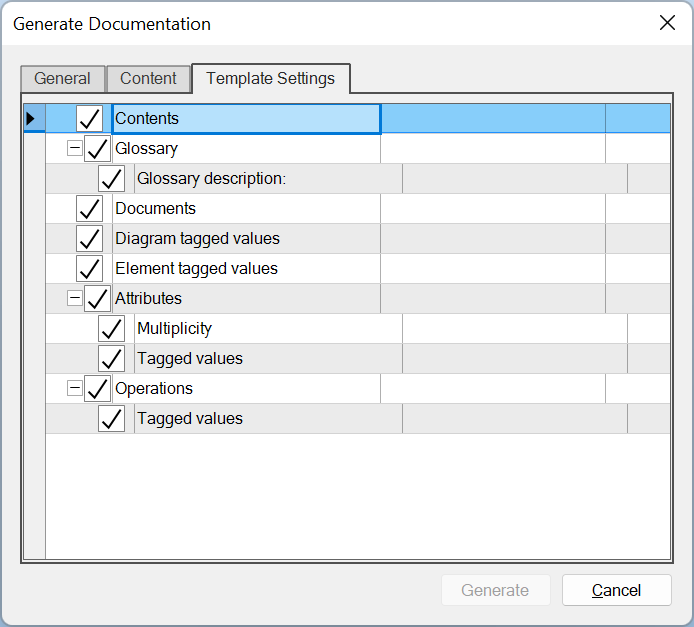Uncheck Tagged values under Operations

(x=111, y=419)
